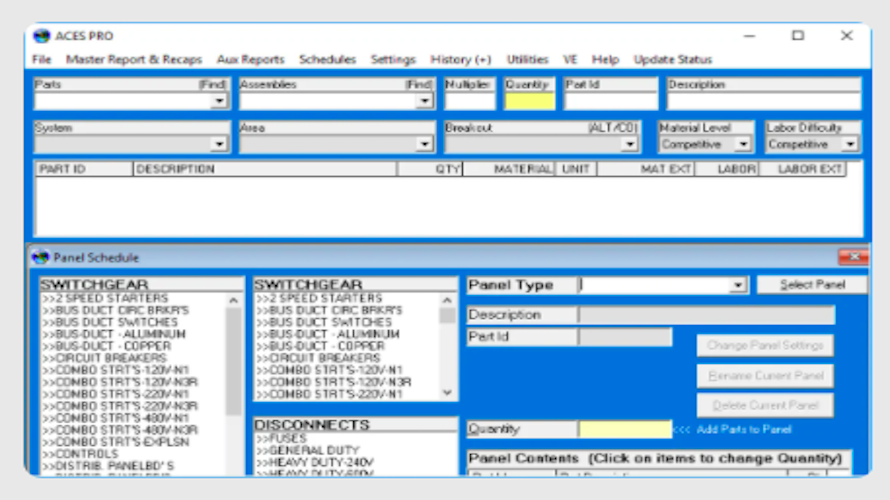Click the LABOR EXT column header
Image resolution: width=890 pixels, height=500 pixels.
[803, 169]
